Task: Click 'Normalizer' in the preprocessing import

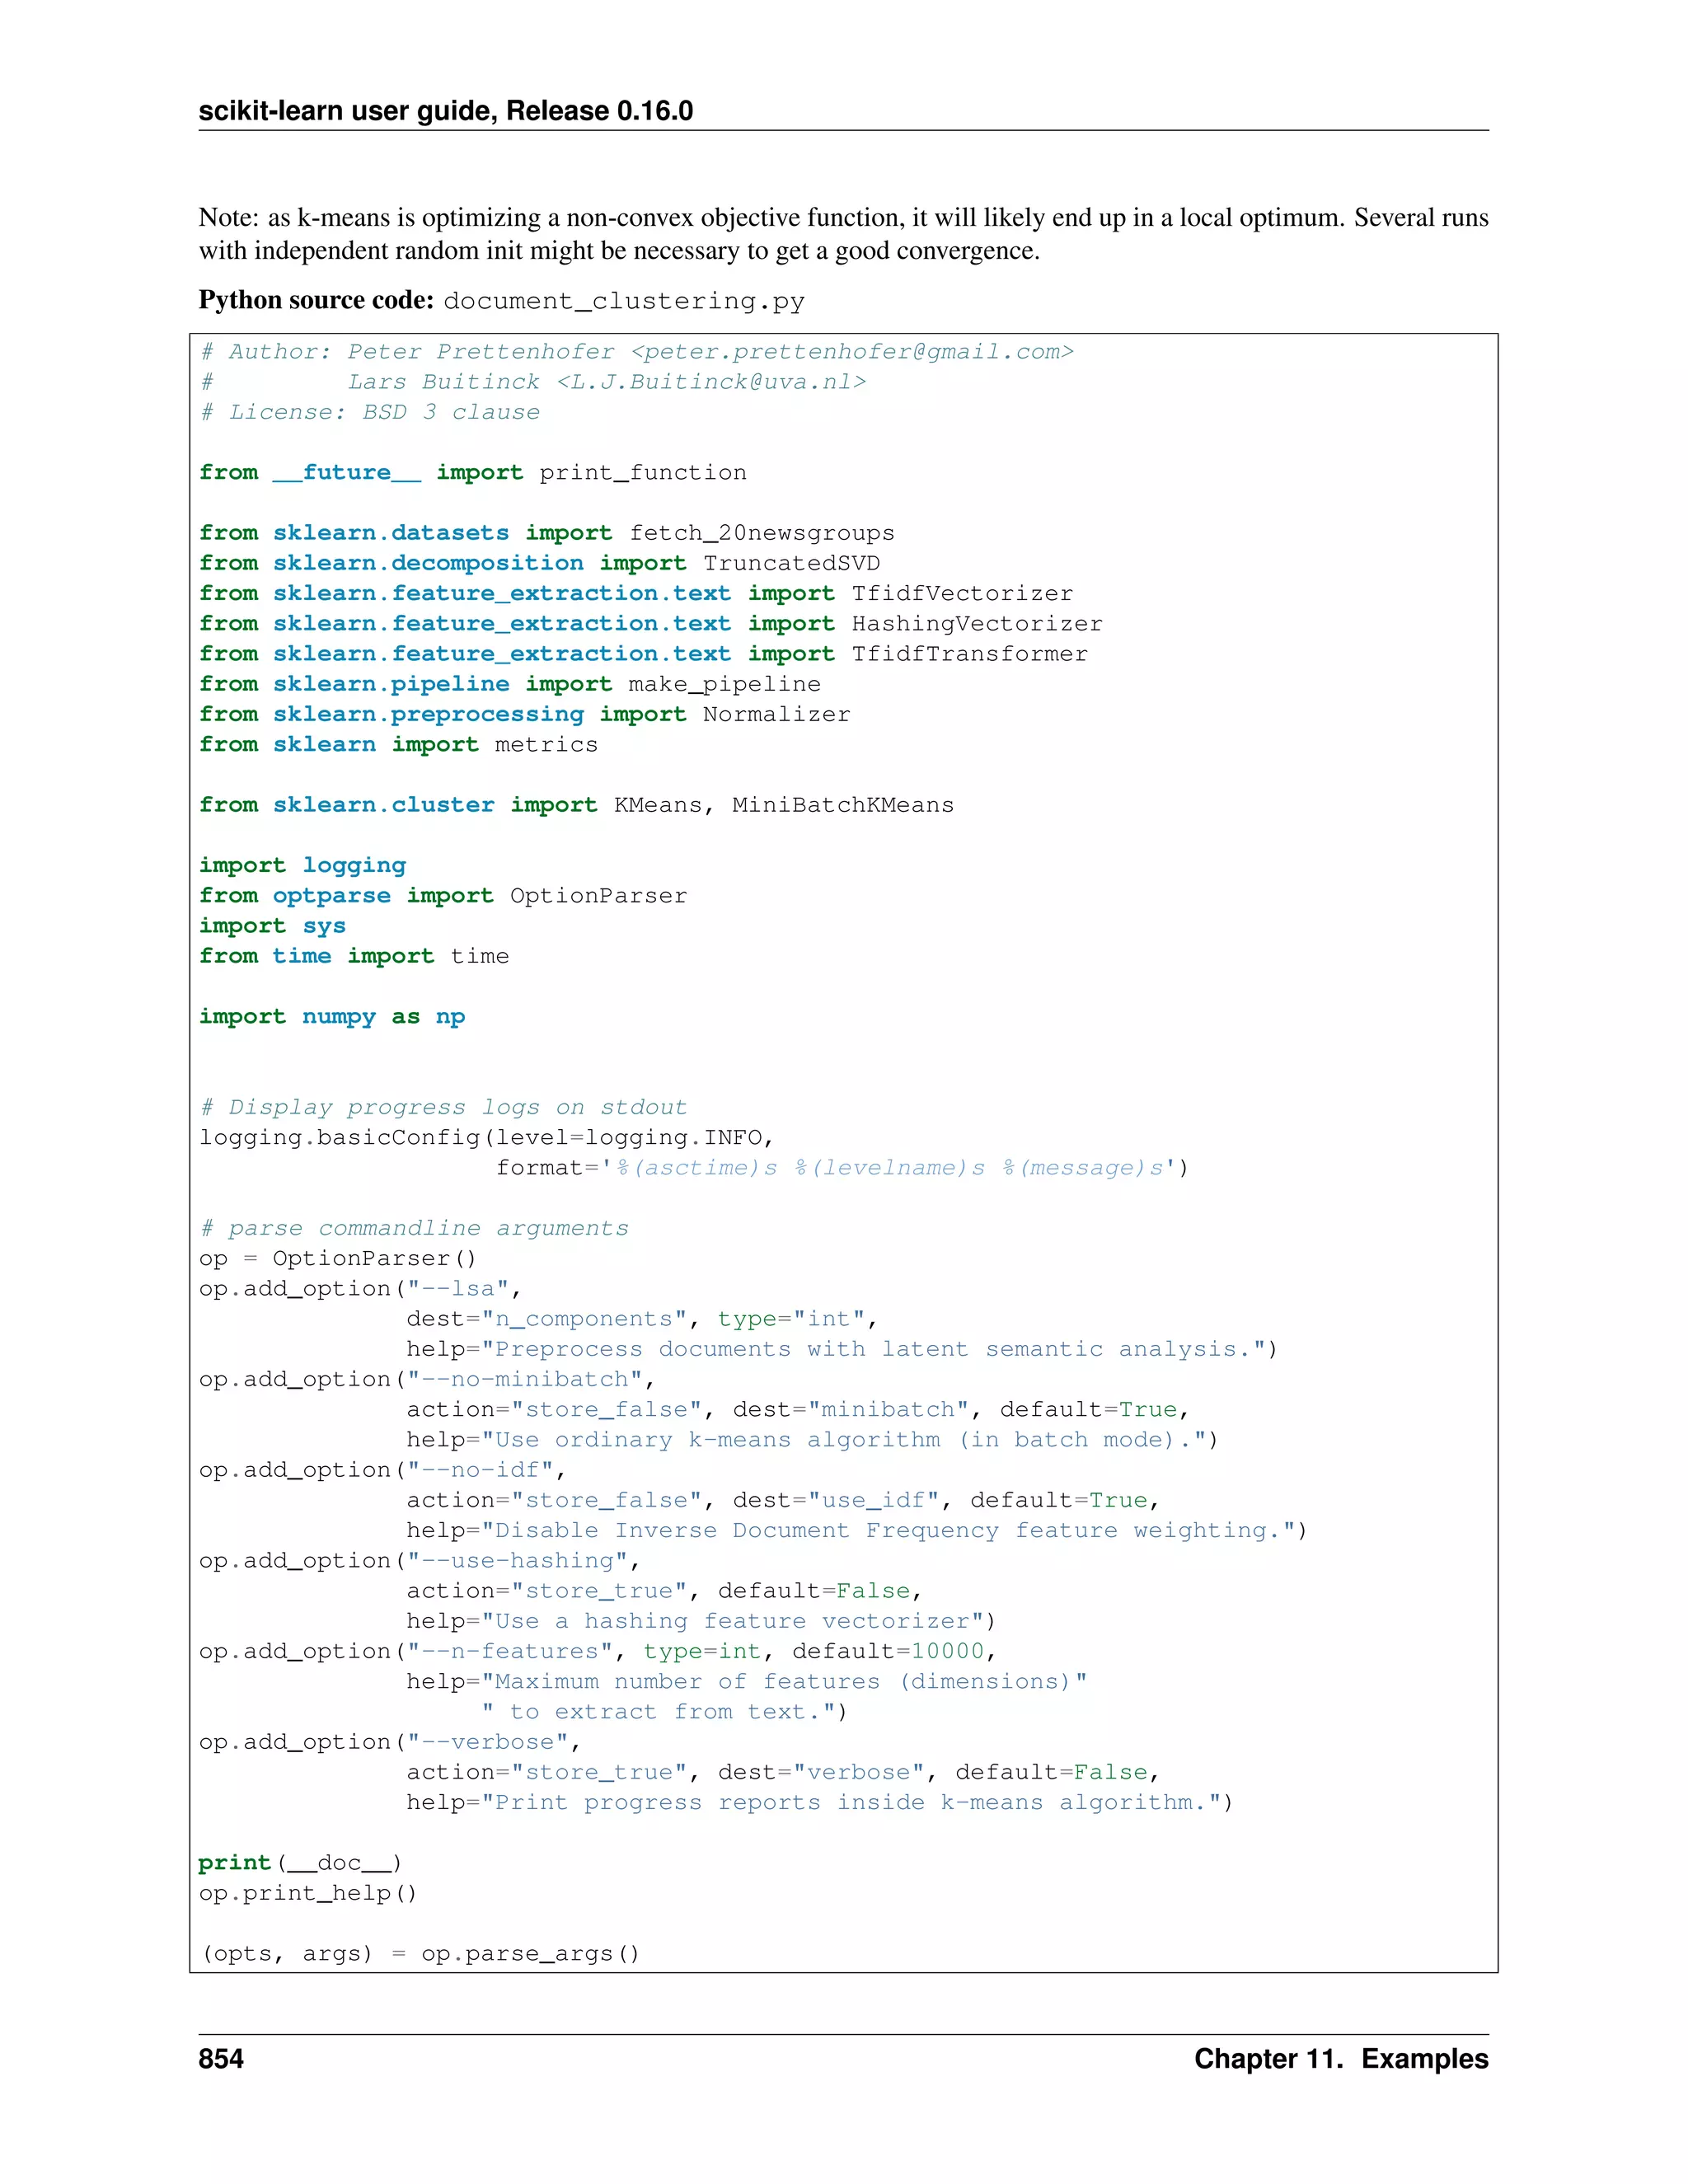Action: click(777, 714)
